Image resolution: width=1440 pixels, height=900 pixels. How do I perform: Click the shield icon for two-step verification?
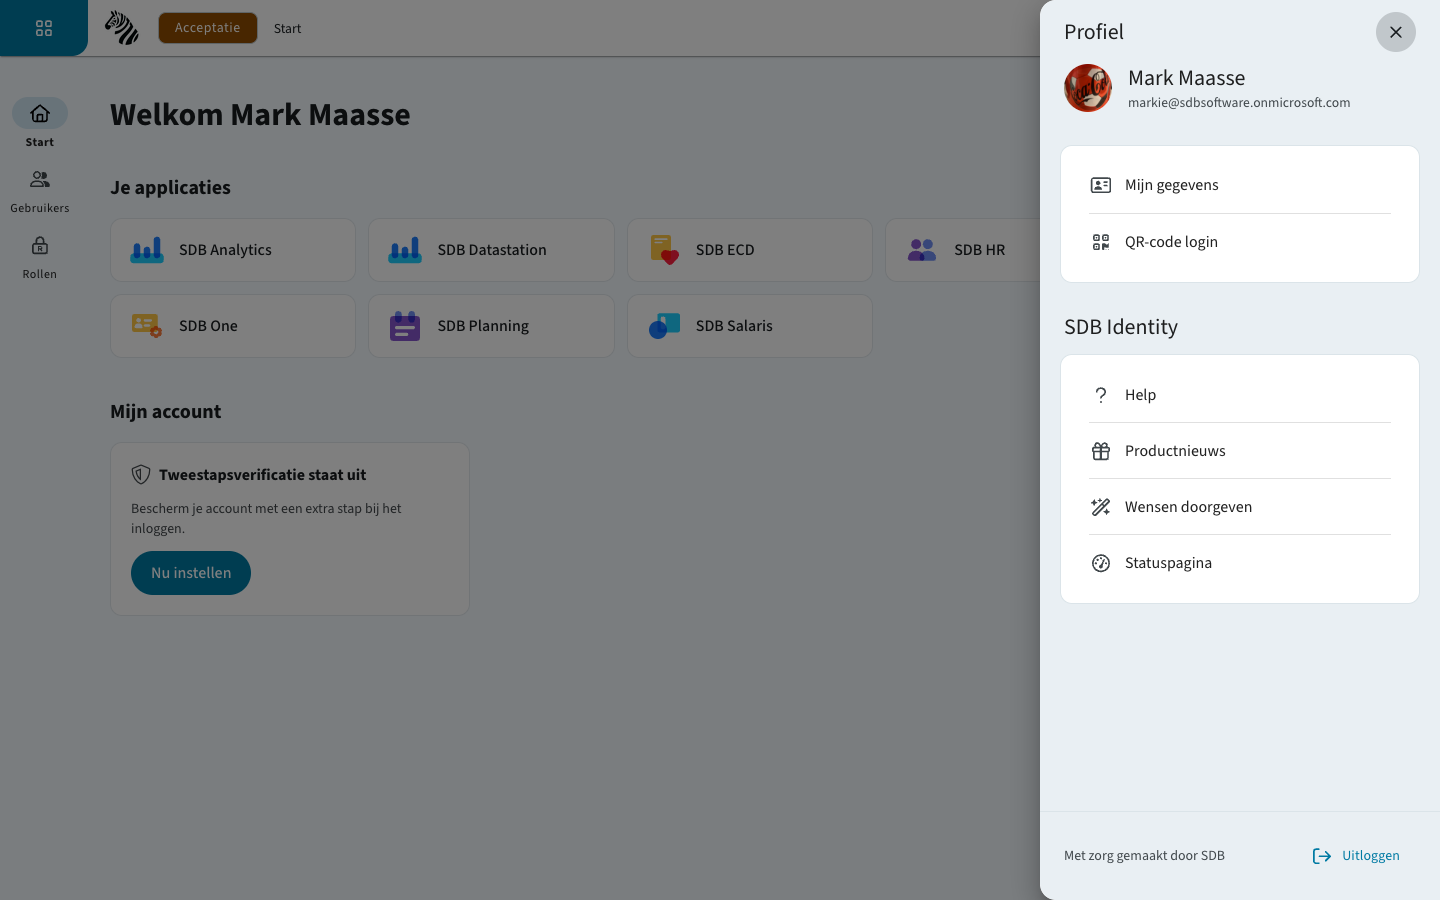(141, 475)
